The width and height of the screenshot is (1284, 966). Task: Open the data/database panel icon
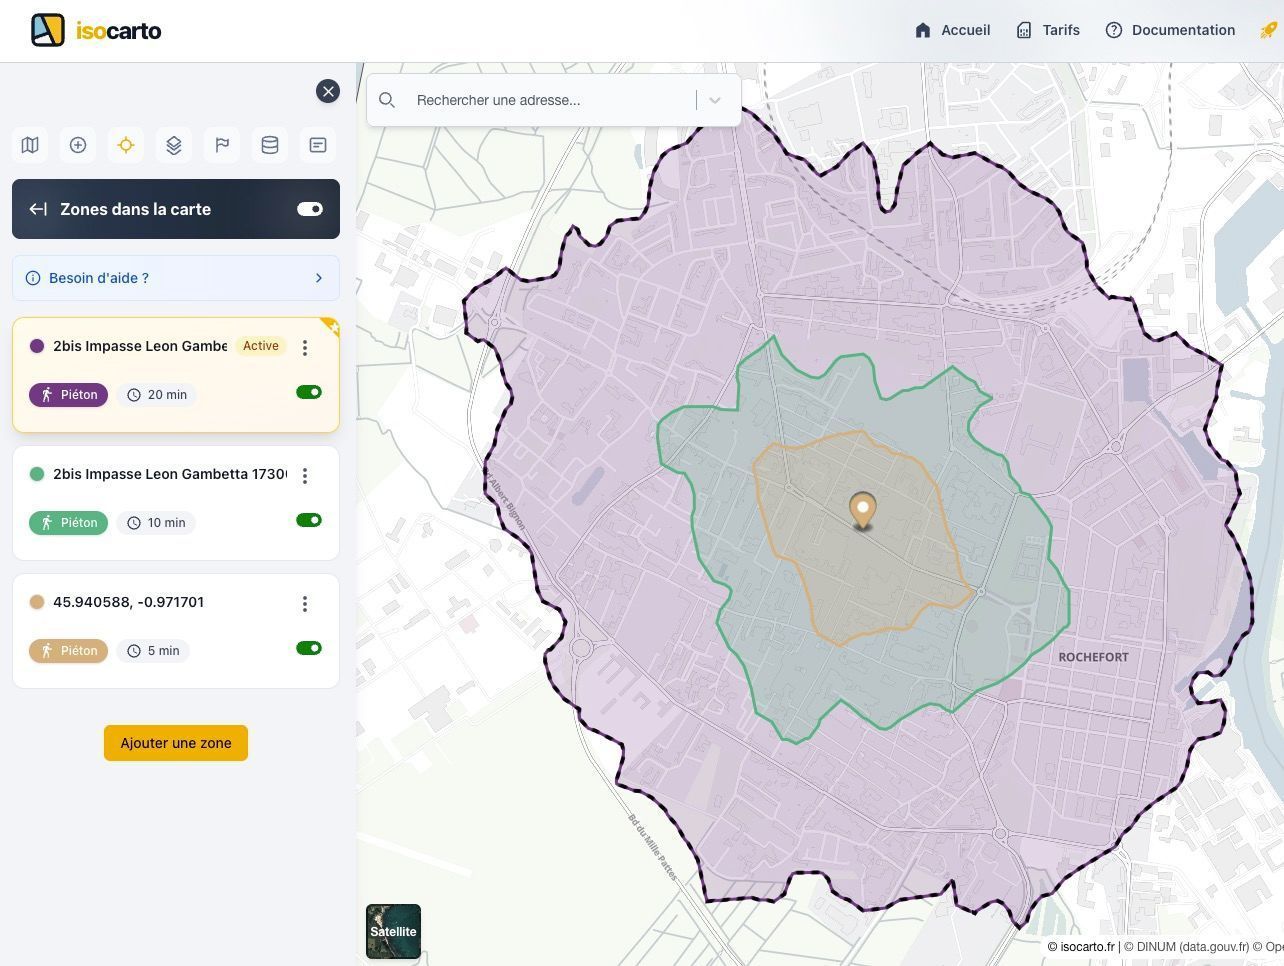point(269,145)
